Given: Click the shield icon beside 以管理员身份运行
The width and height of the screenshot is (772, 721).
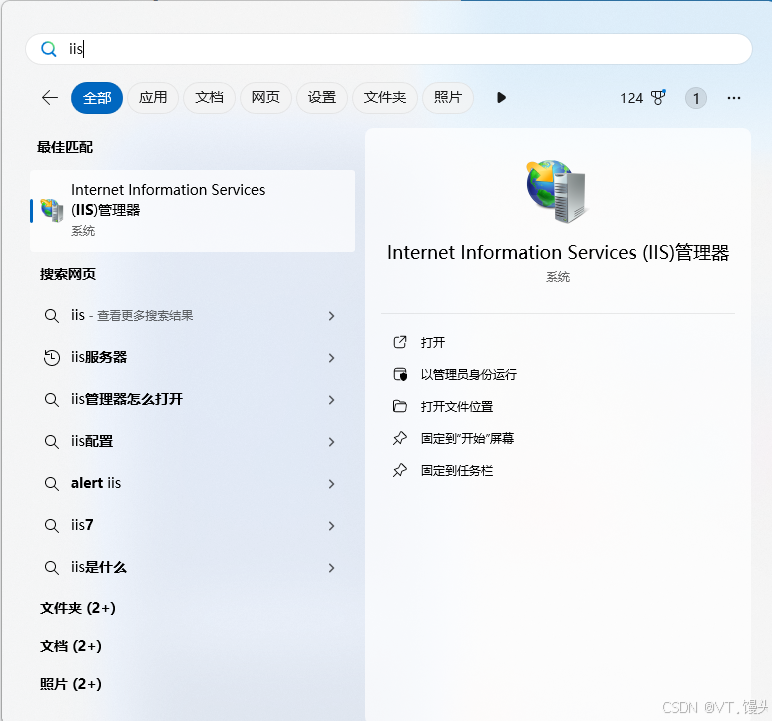Looking at the screenshot, I should pyautogui.click(x=400, y=374).
